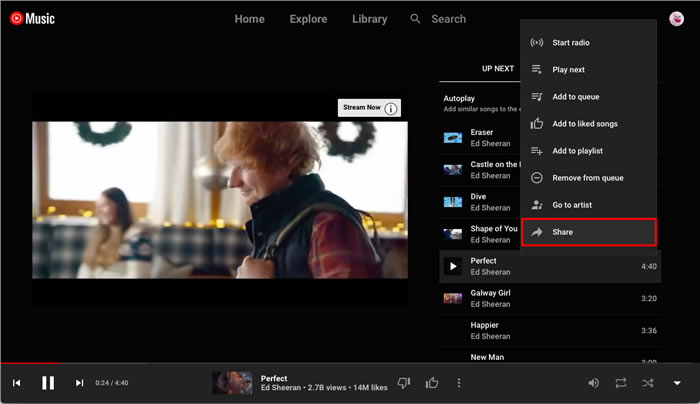Click the YouTube Music logo
700x404 pixels.
(32, 18)
